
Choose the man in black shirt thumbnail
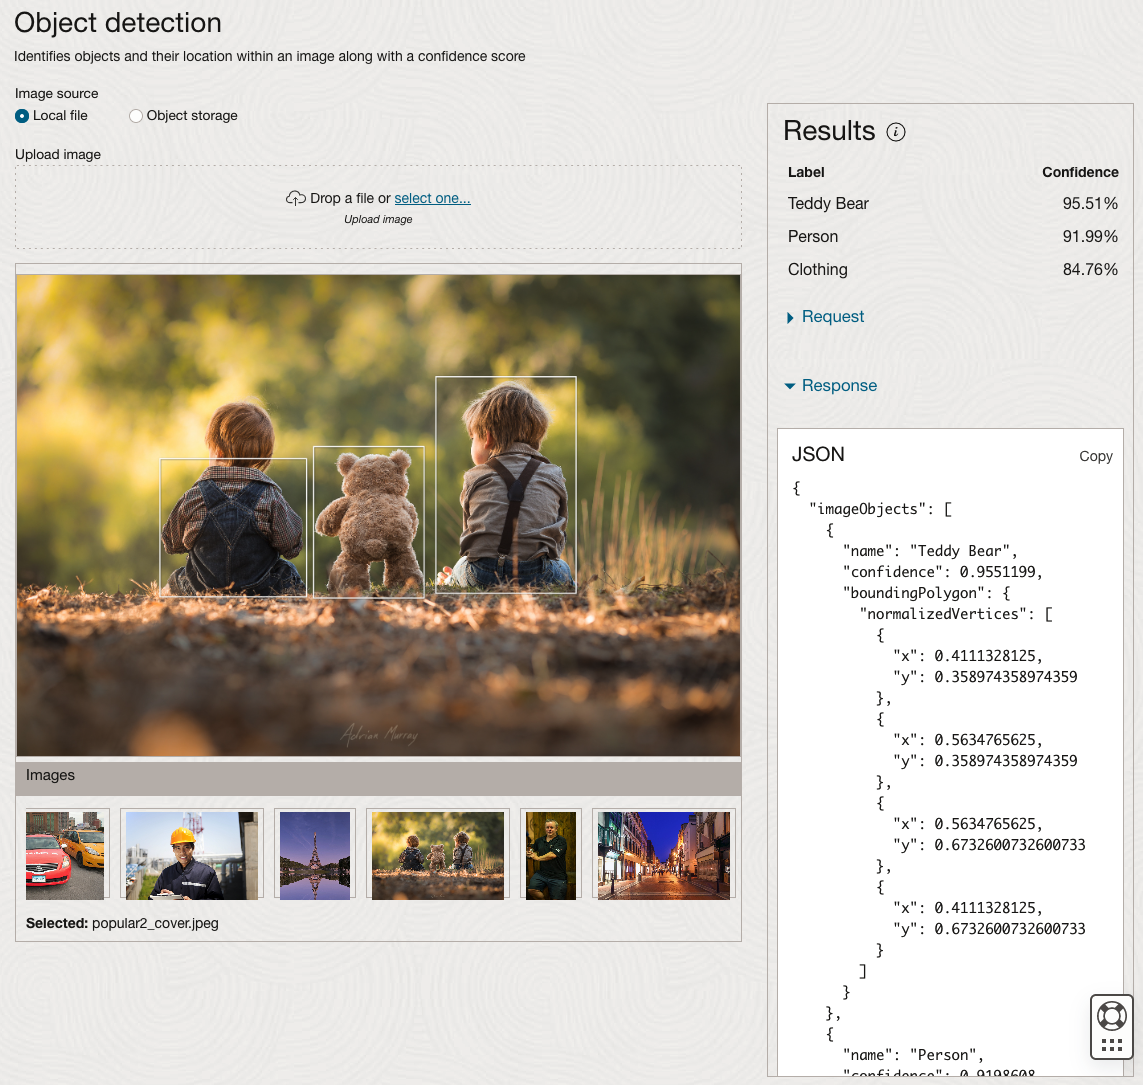(551, 855)
